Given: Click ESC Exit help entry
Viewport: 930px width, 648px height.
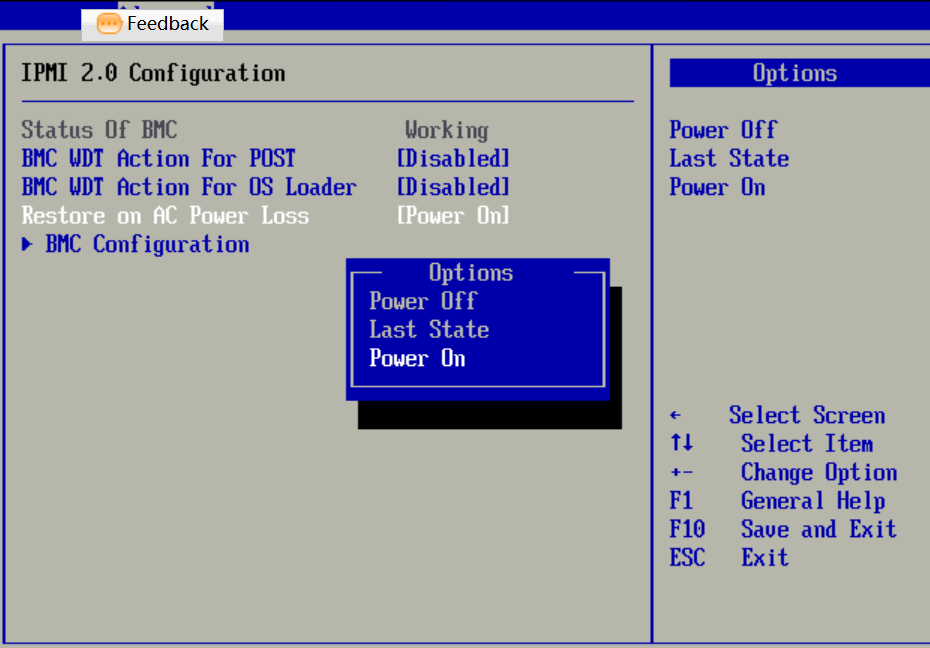Looking at the screenshot, I should (x=729, y=558).
